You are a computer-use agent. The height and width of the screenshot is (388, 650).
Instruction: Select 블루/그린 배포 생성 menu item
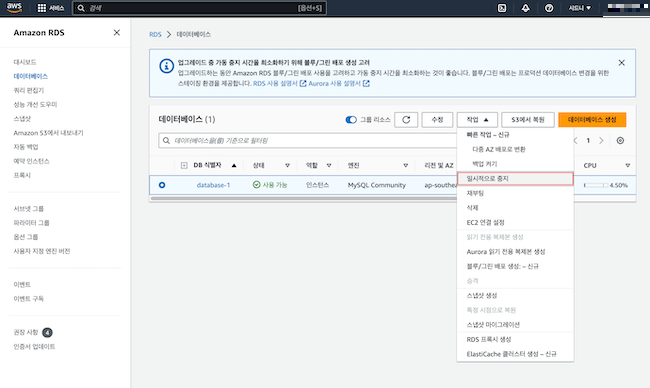(x=515, y=266)
